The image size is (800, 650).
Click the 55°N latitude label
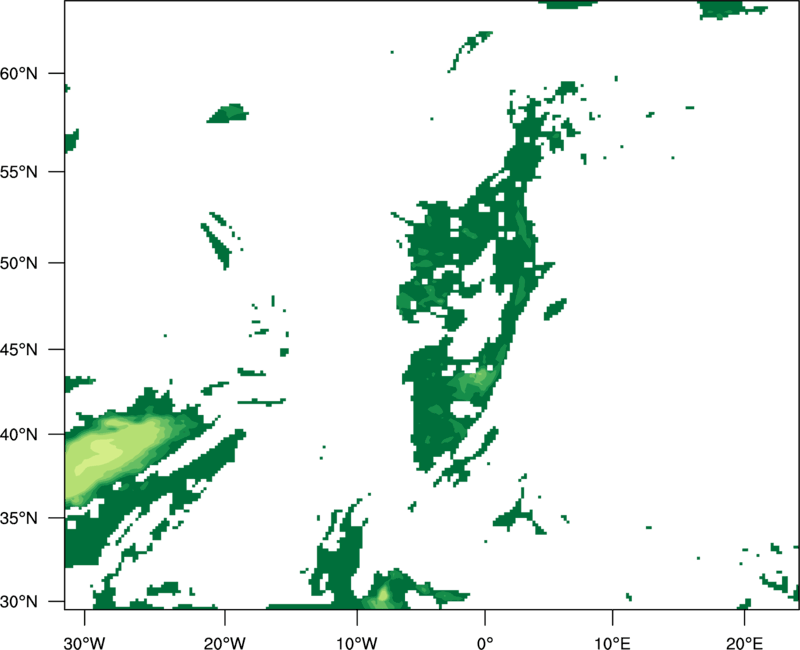pyautogui.click(x=19, y=172)
